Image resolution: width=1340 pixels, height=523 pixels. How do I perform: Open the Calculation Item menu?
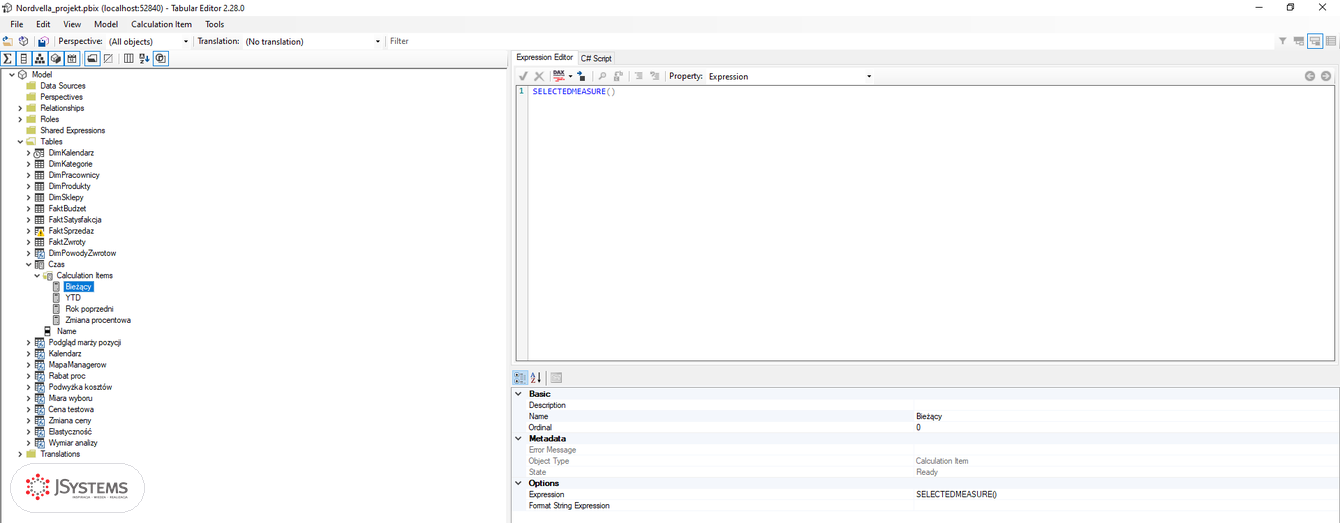pos(161,24)
